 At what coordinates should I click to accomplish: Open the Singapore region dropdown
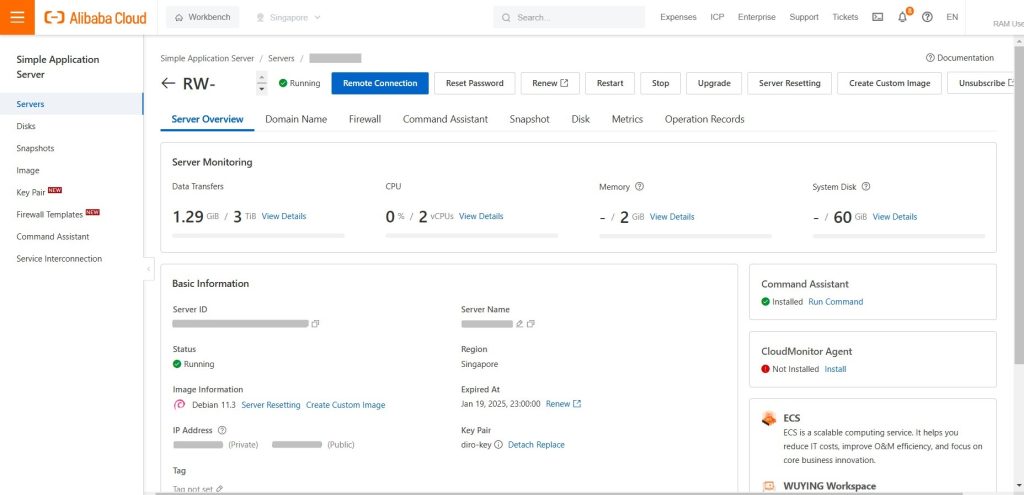(x=288, y=18)
